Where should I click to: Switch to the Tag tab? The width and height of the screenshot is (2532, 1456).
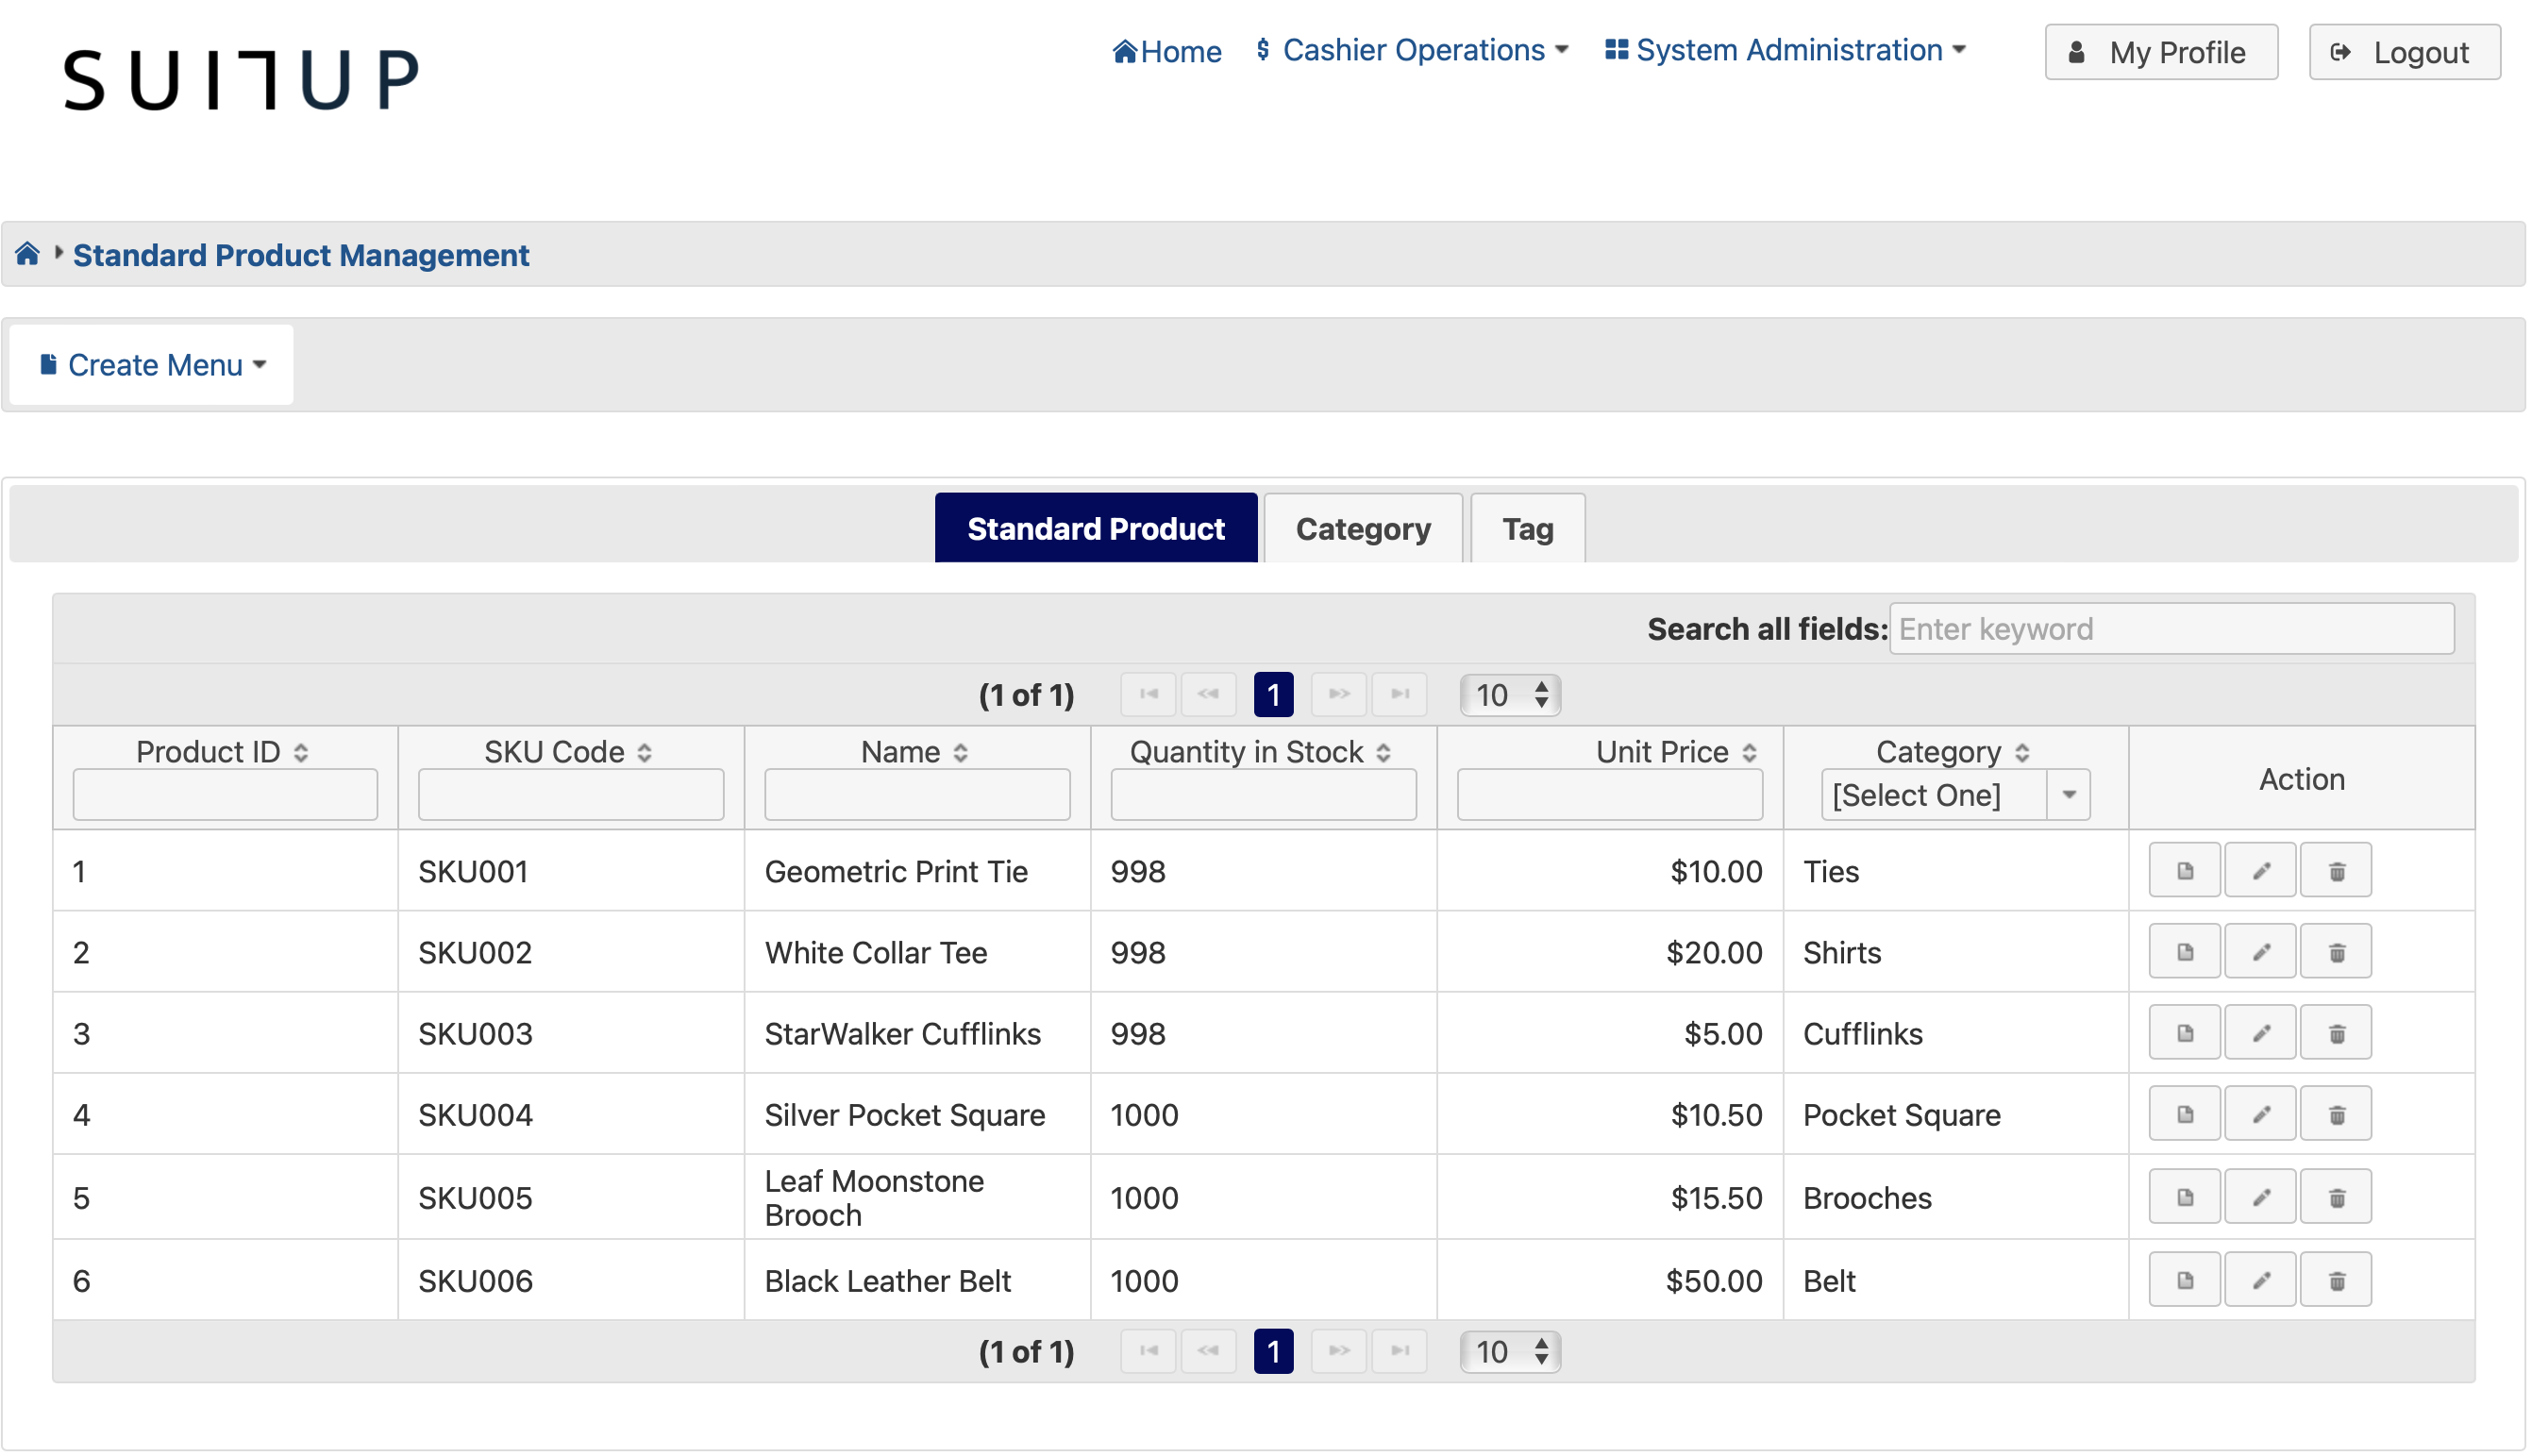click(1526, 528)
